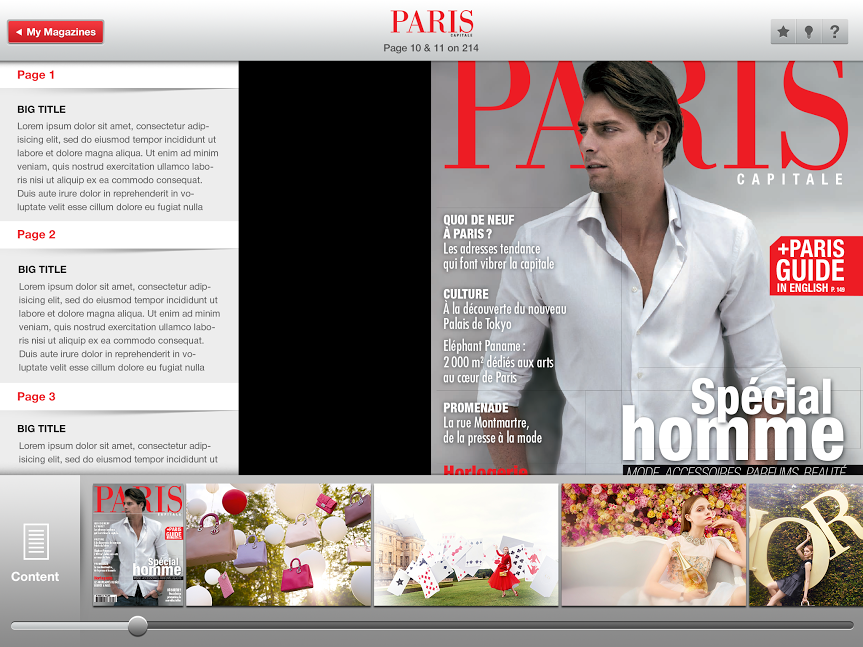Open help with the question mark icon
The width and height of the screenshot is (863, 647).
coord(834,32)
